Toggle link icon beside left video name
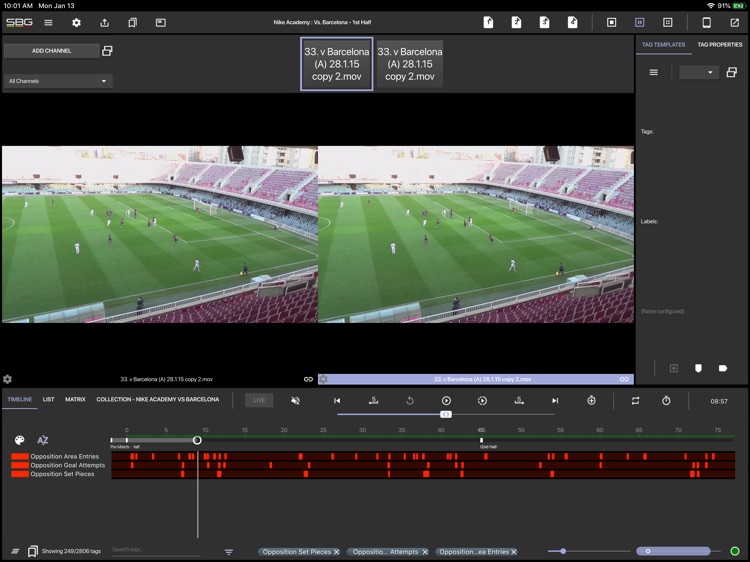Image resolution: width=750 pixels, height=562 pixels. [308, 379]
